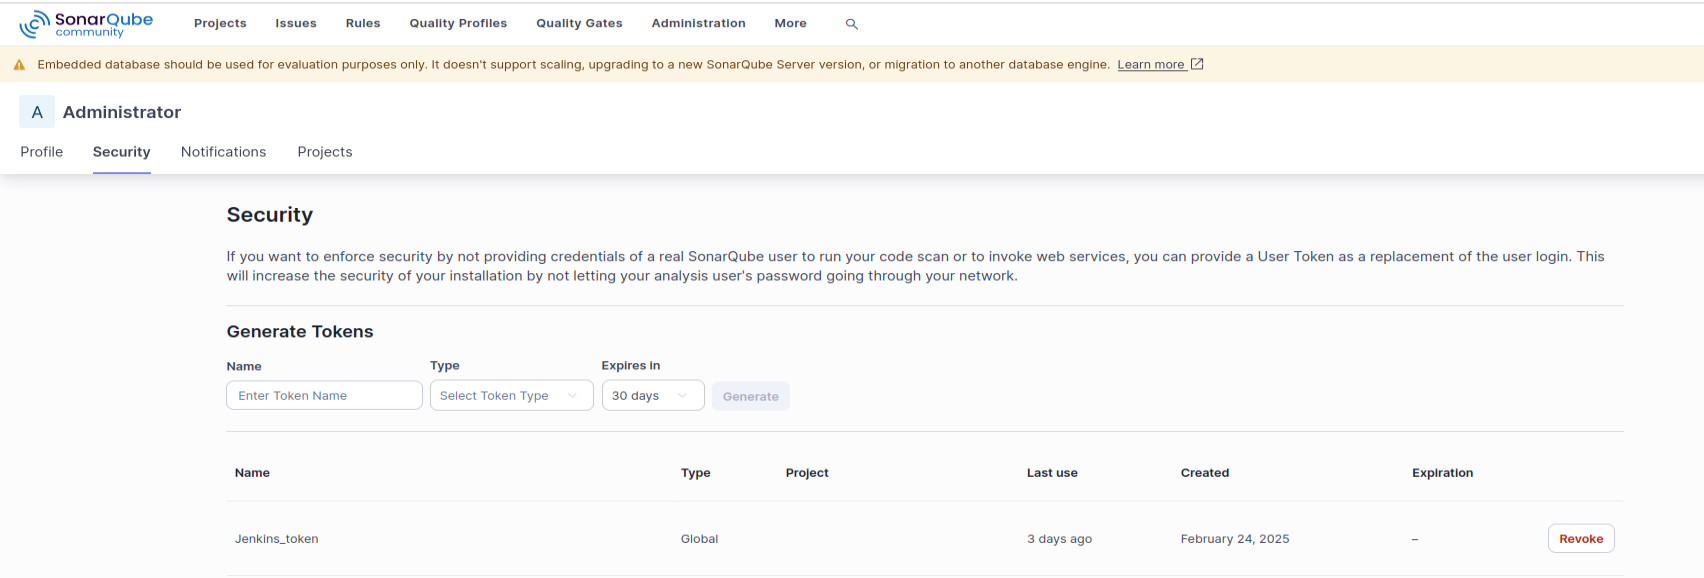
Task: Focus the Enter Token Name field
Action: (x=324, y=396)
